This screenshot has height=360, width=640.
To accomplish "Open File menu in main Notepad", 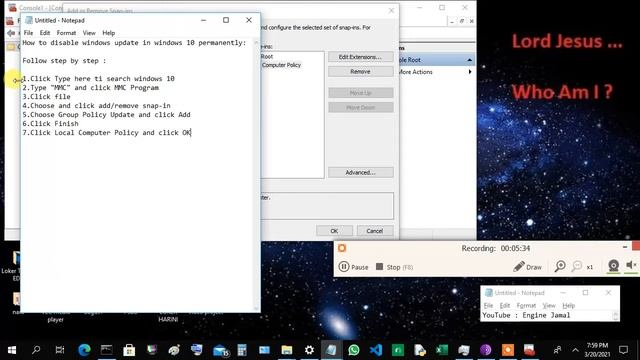I will tap(28, 33).
